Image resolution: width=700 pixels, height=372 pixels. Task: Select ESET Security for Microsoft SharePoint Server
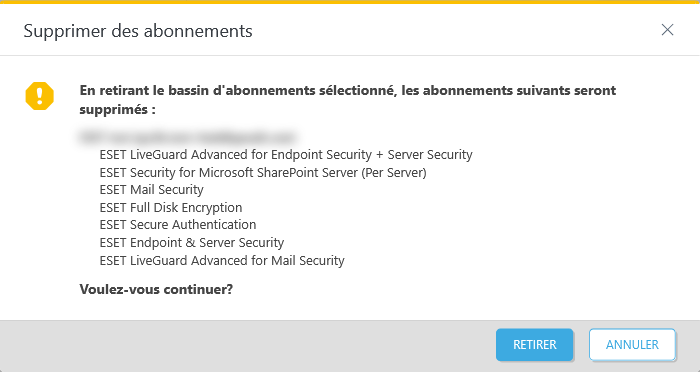point(263,172)
